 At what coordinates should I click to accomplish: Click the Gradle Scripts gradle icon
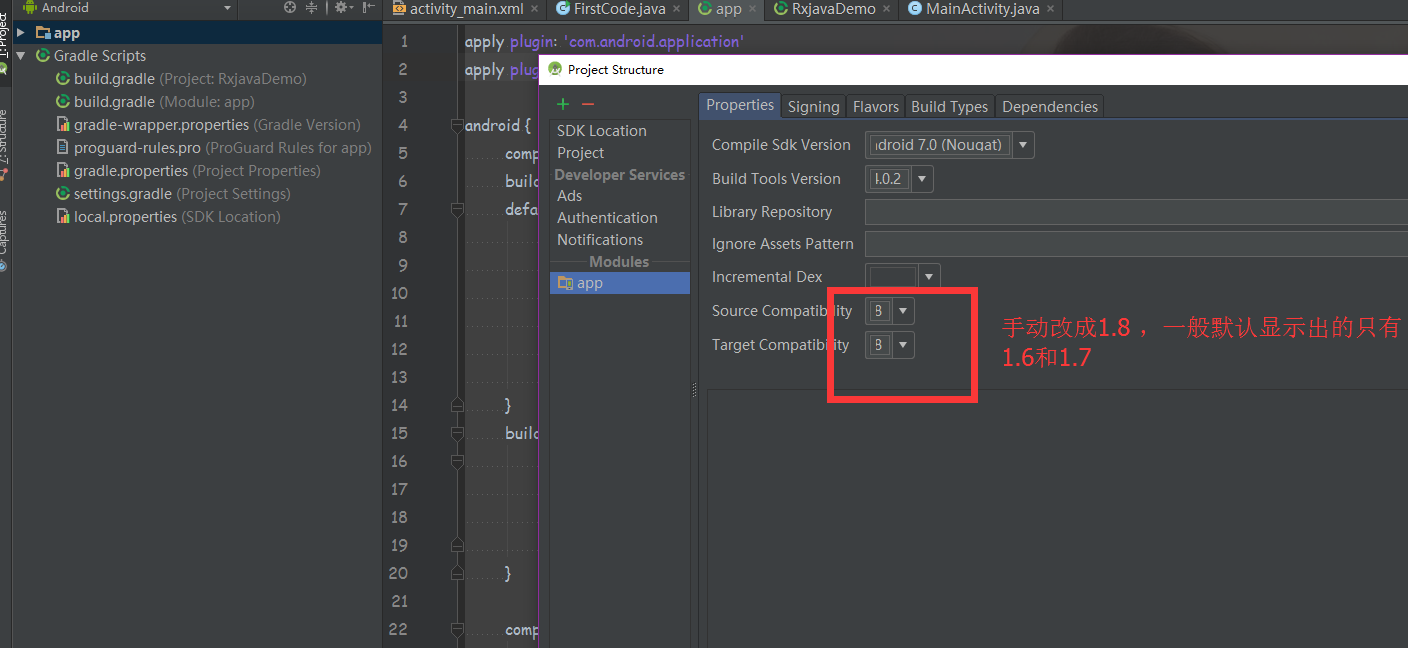43,56
